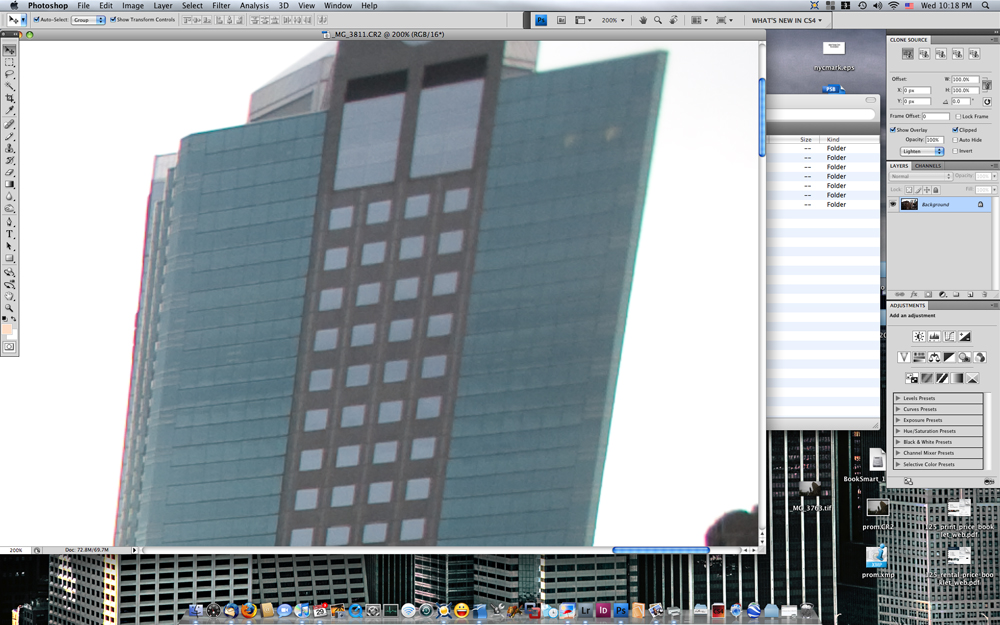Image resolution: width=1000 pixels, height=625 pixels.
Task: Open the Auto-Select Group dropdown
Action: click(x=88, y=20)
